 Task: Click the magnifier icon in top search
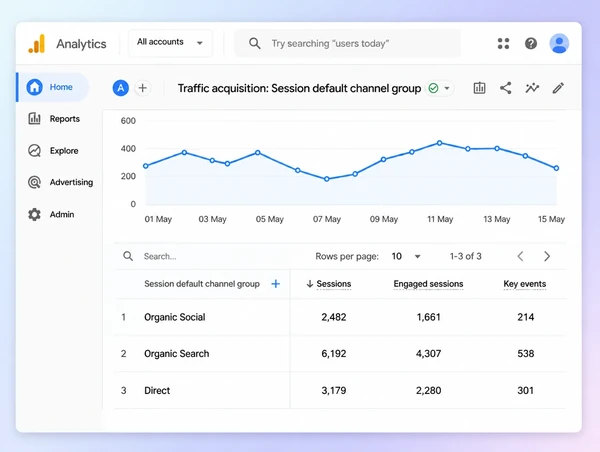point(254,43)
